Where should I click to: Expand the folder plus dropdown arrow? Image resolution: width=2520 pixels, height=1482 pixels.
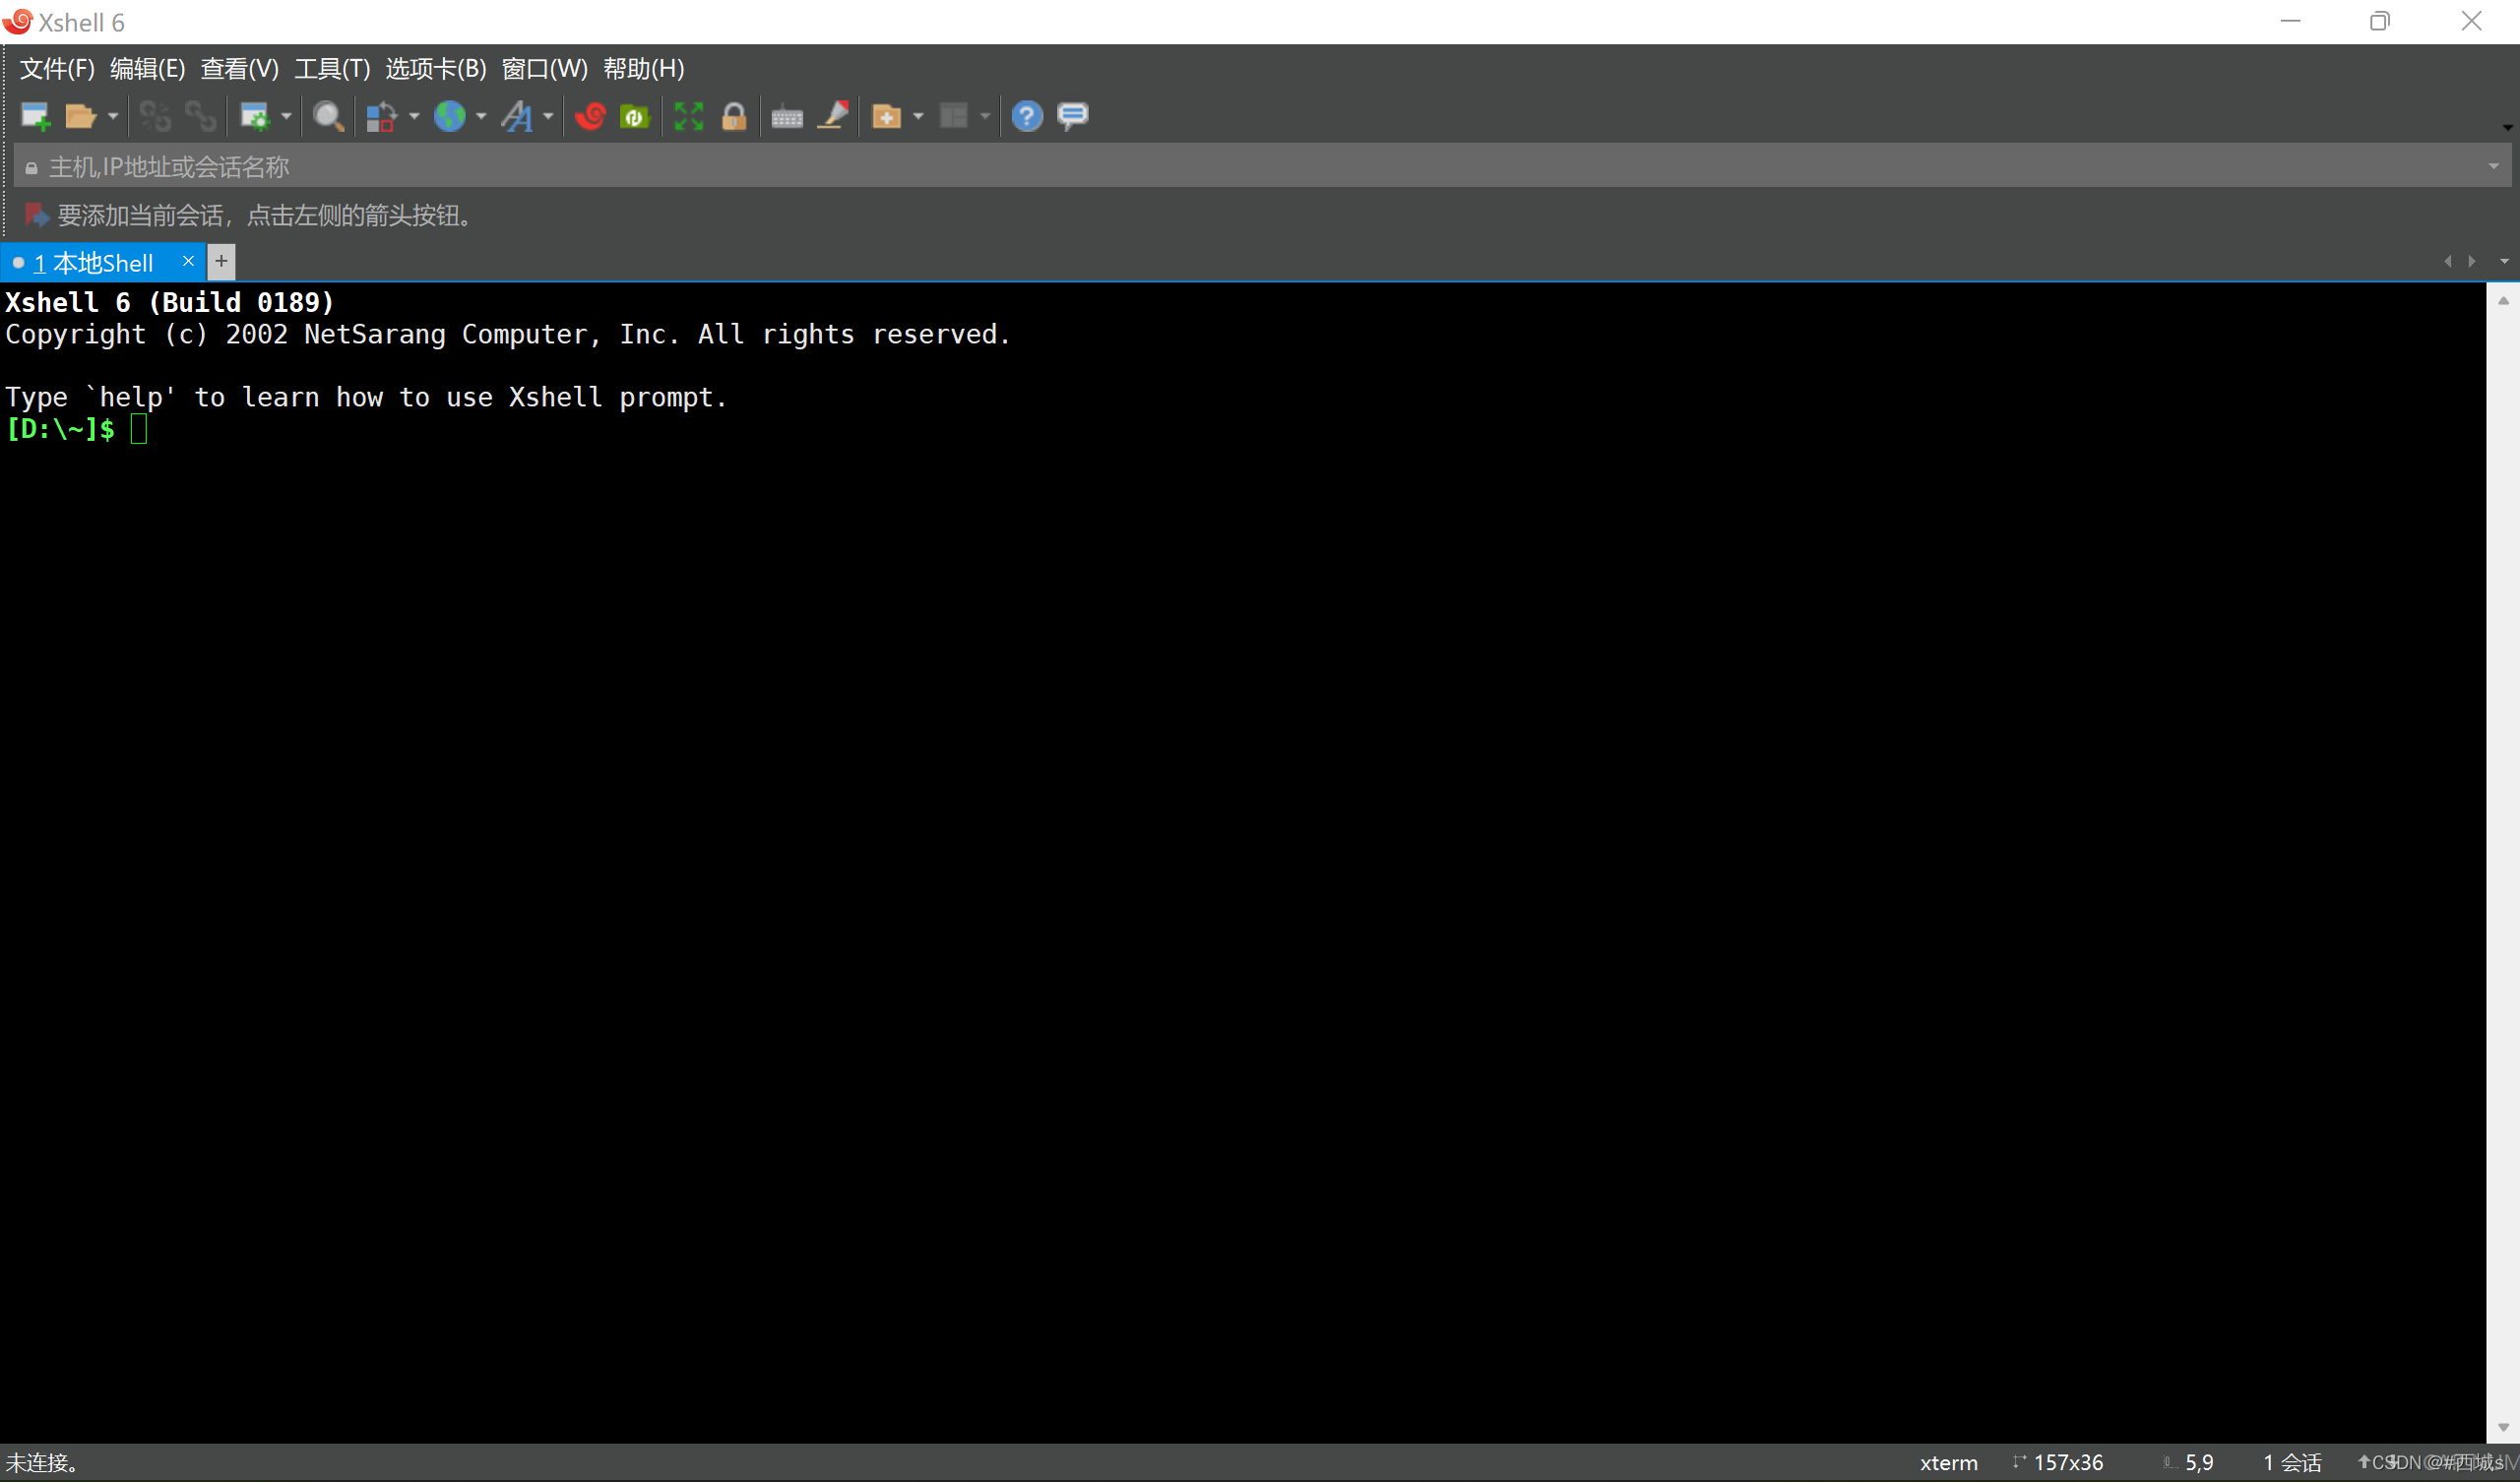(918, 117)
